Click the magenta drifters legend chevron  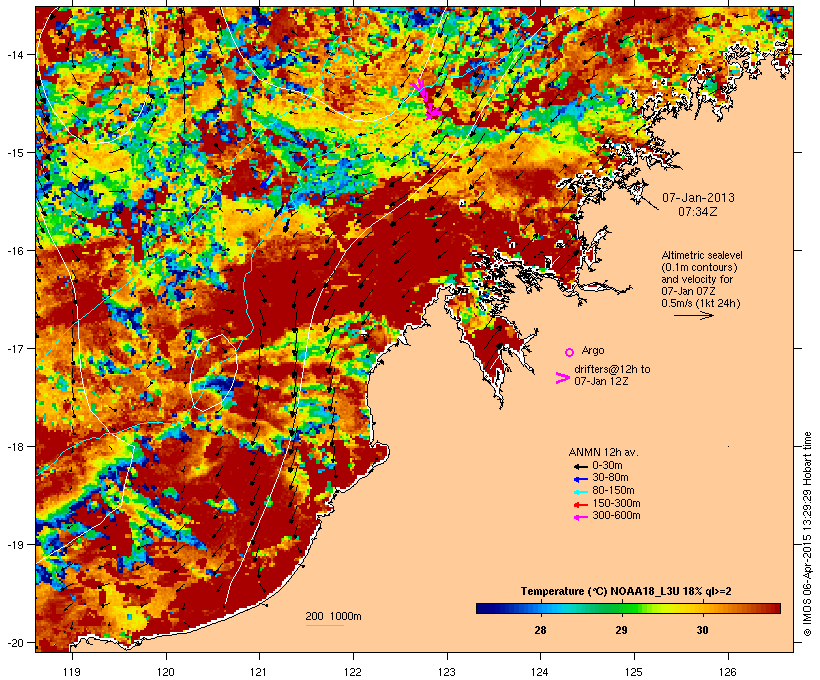(x=562, y=378)
